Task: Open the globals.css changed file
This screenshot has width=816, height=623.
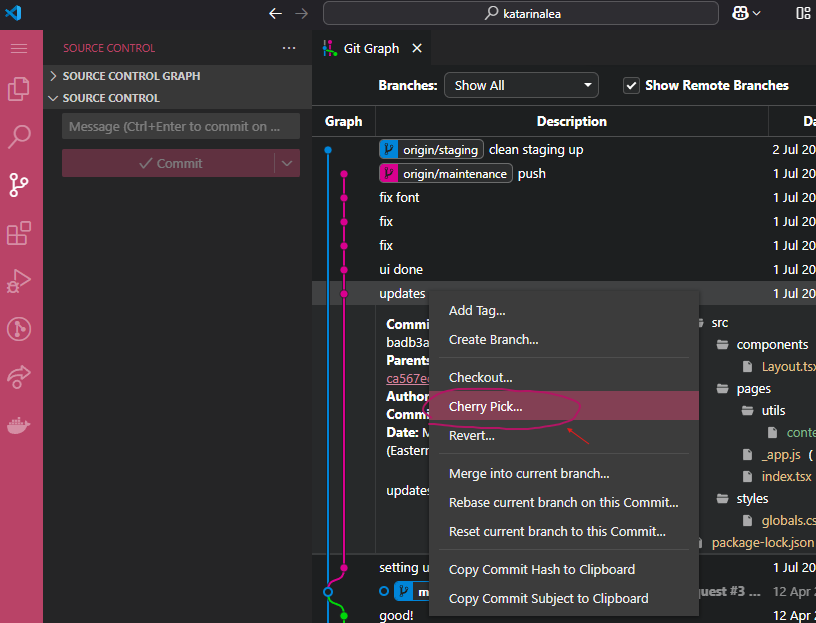Action: click(x=788, y=520)
